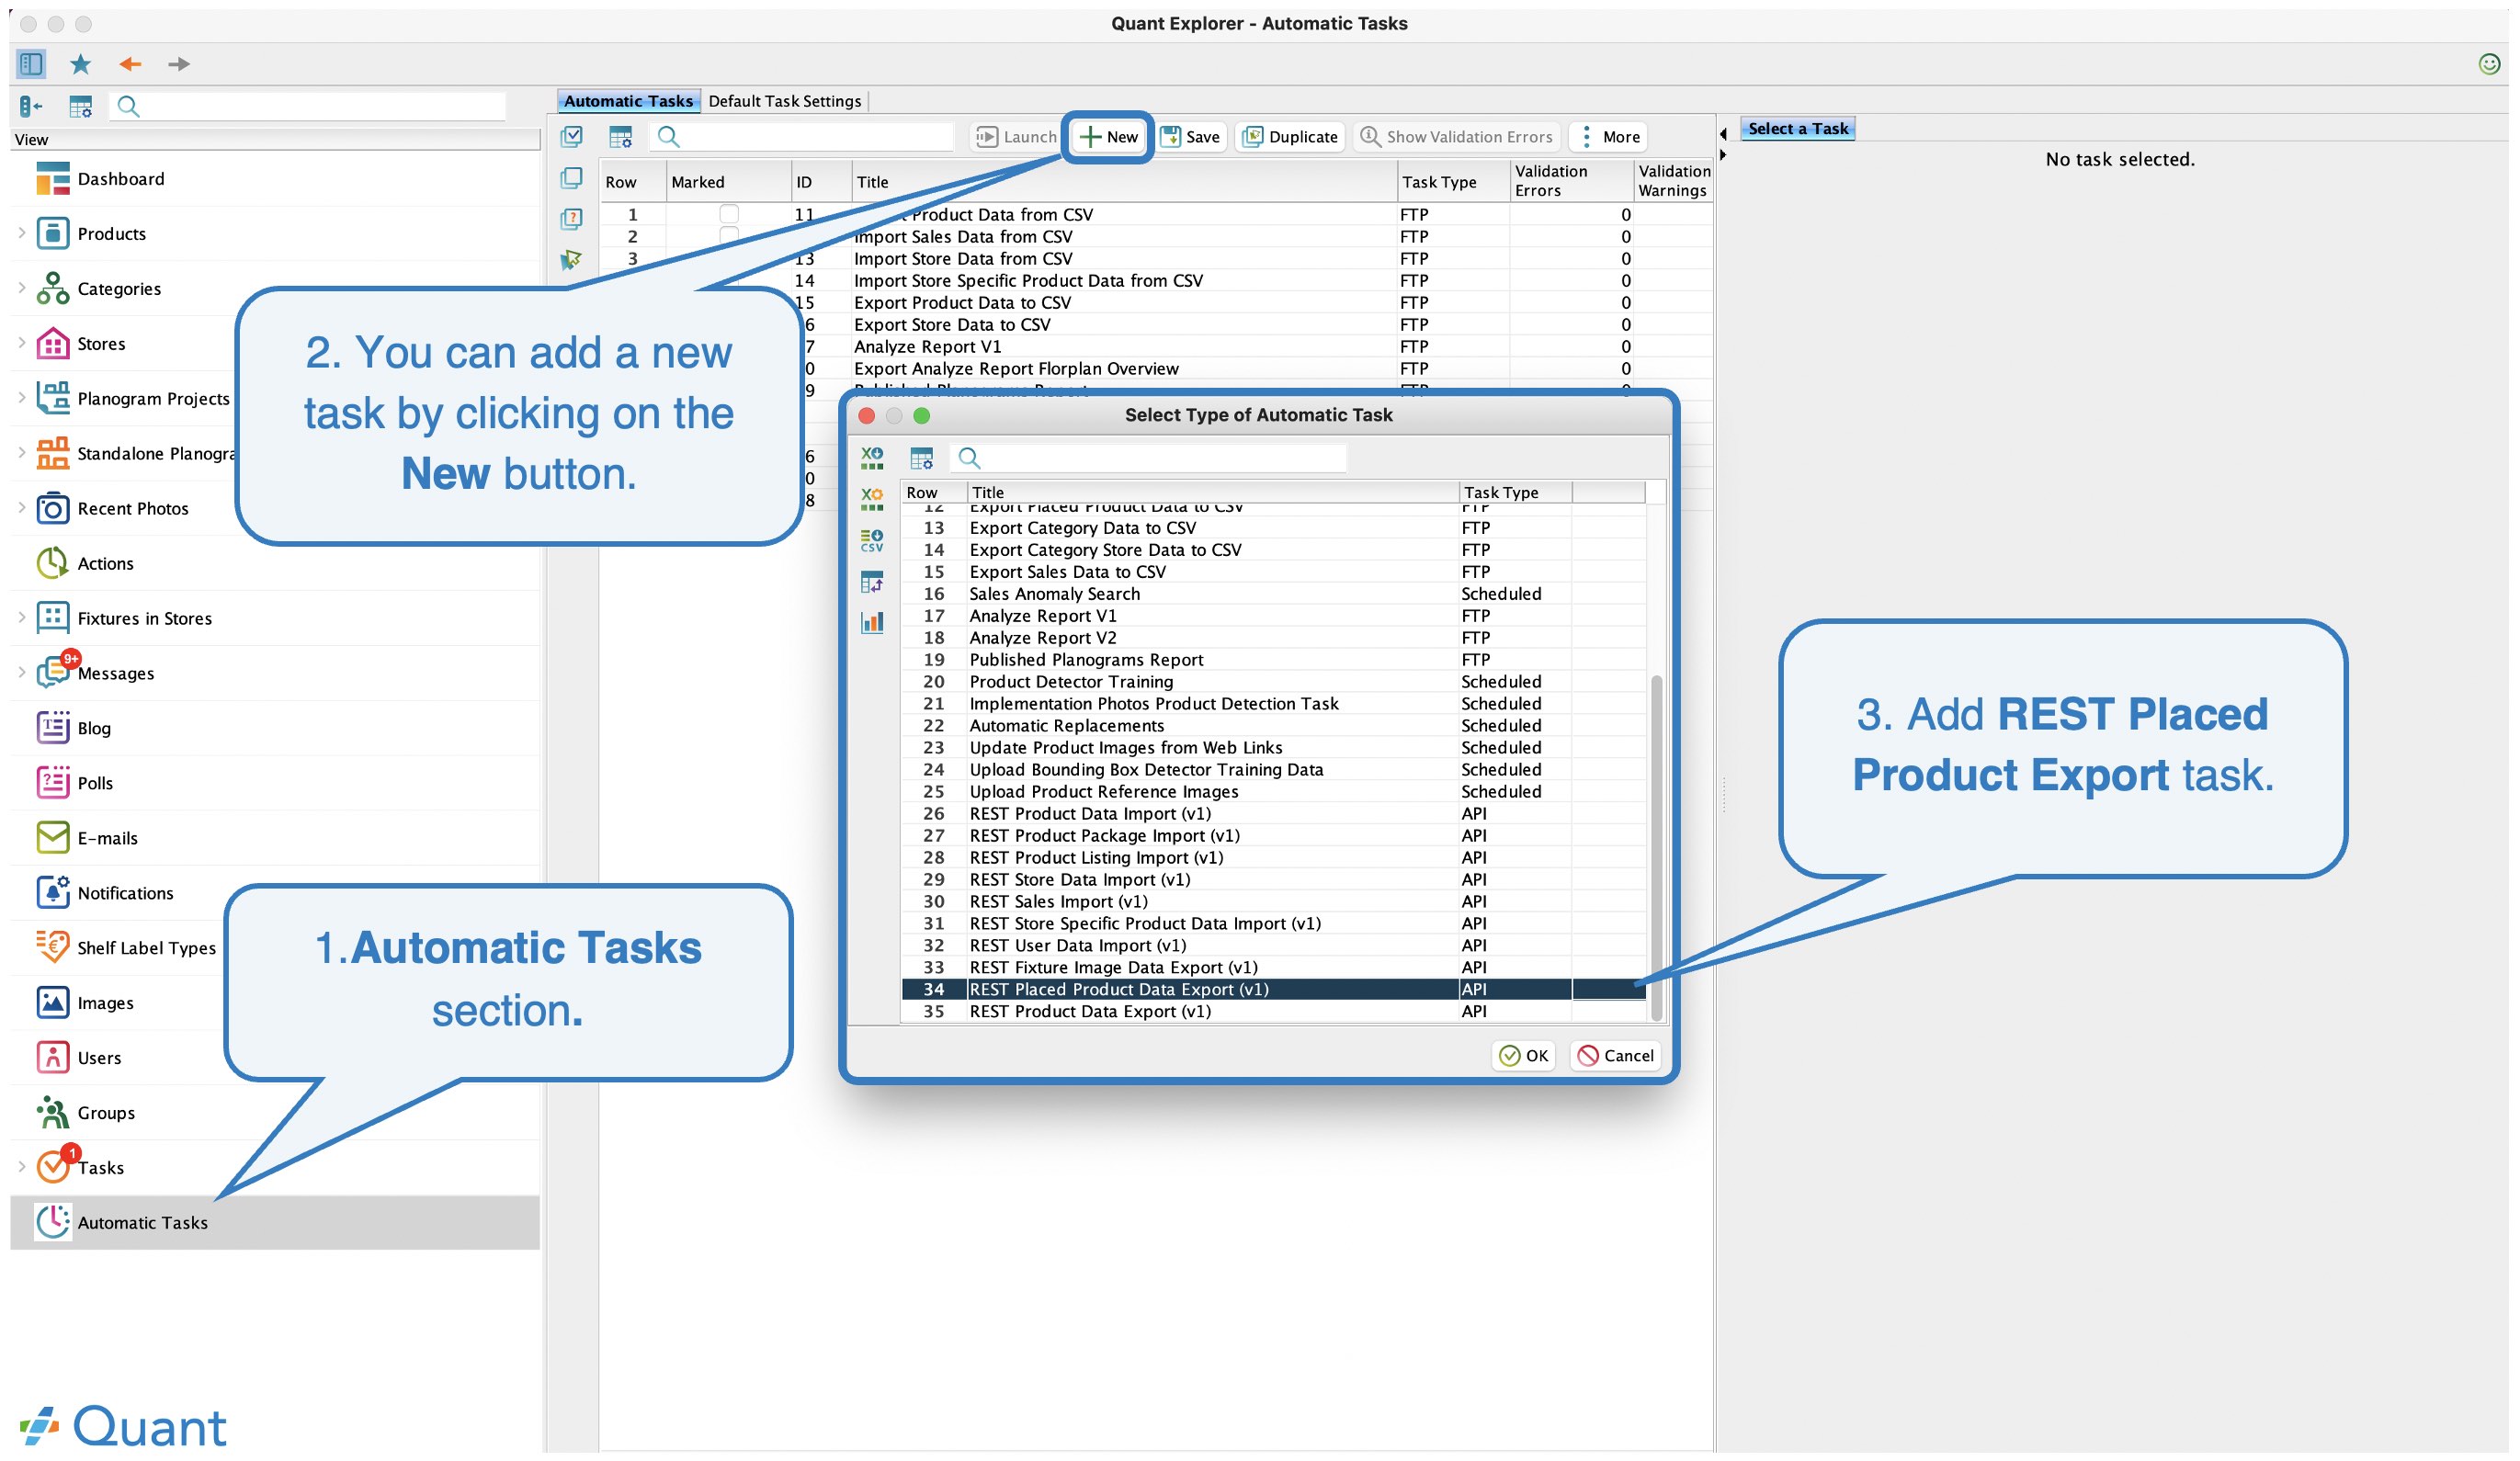Expand the Standalone Planograms node
This screenshot has width=2520, height=1461.
pyautogui.click(x=22, y=453)
